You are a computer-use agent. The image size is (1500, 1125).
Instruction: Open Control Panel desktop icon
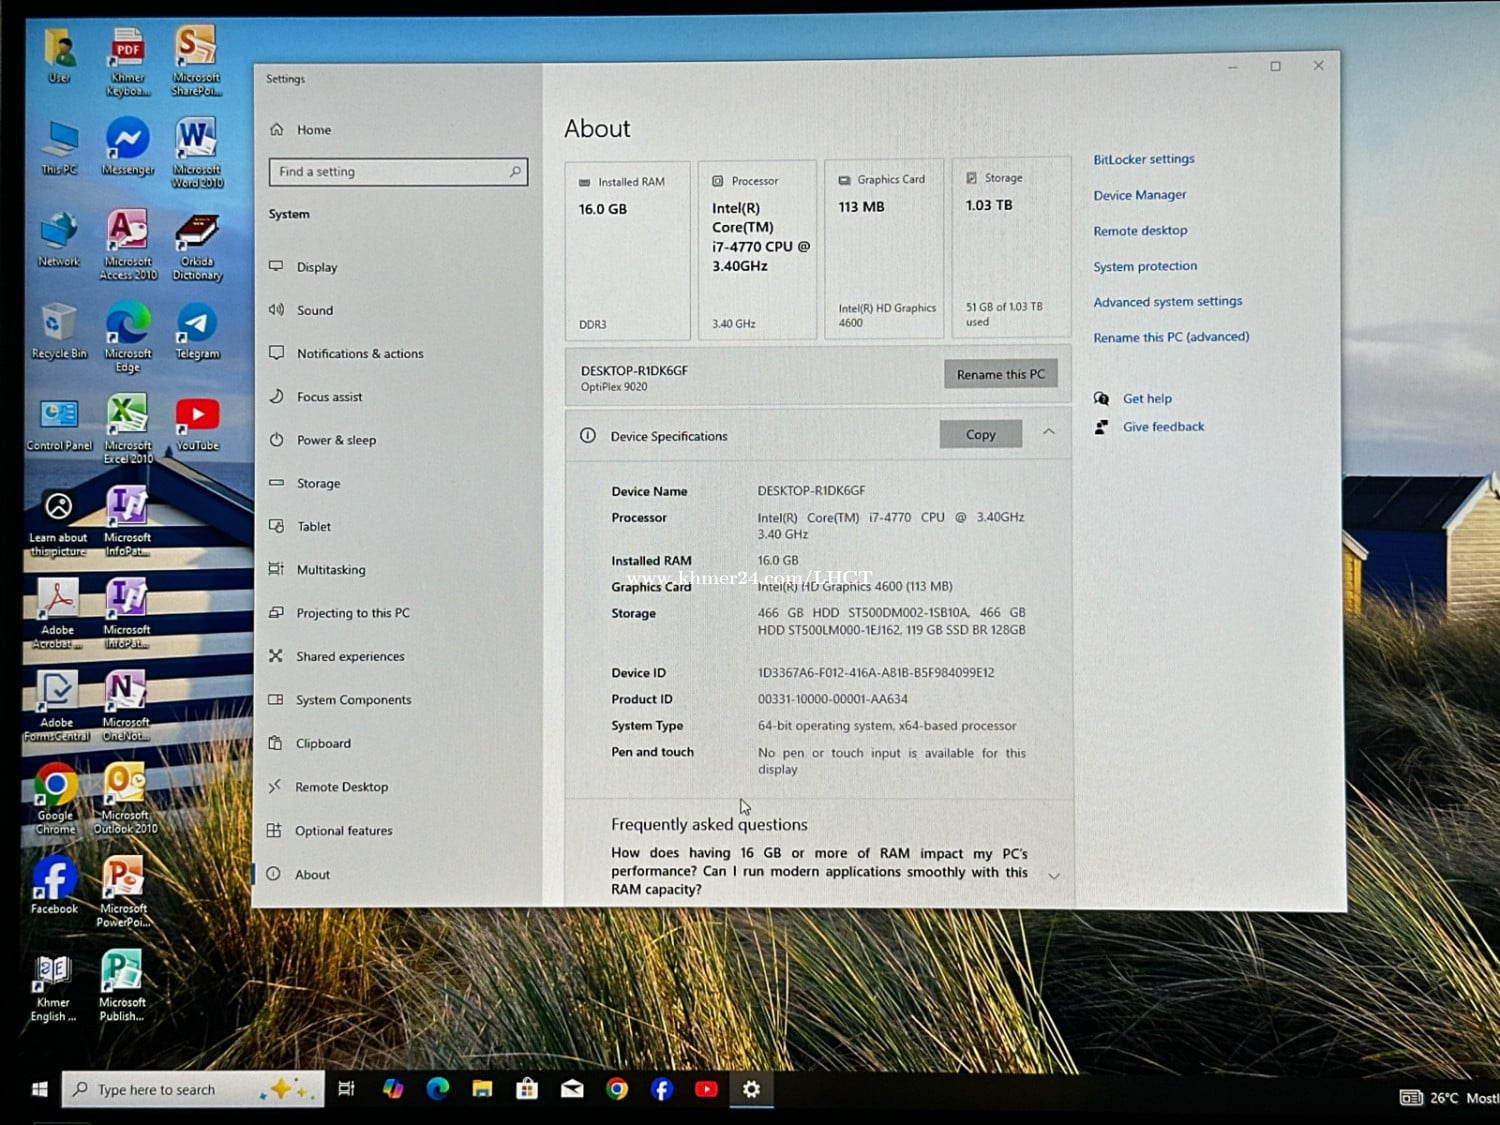(x=59, y=418)
